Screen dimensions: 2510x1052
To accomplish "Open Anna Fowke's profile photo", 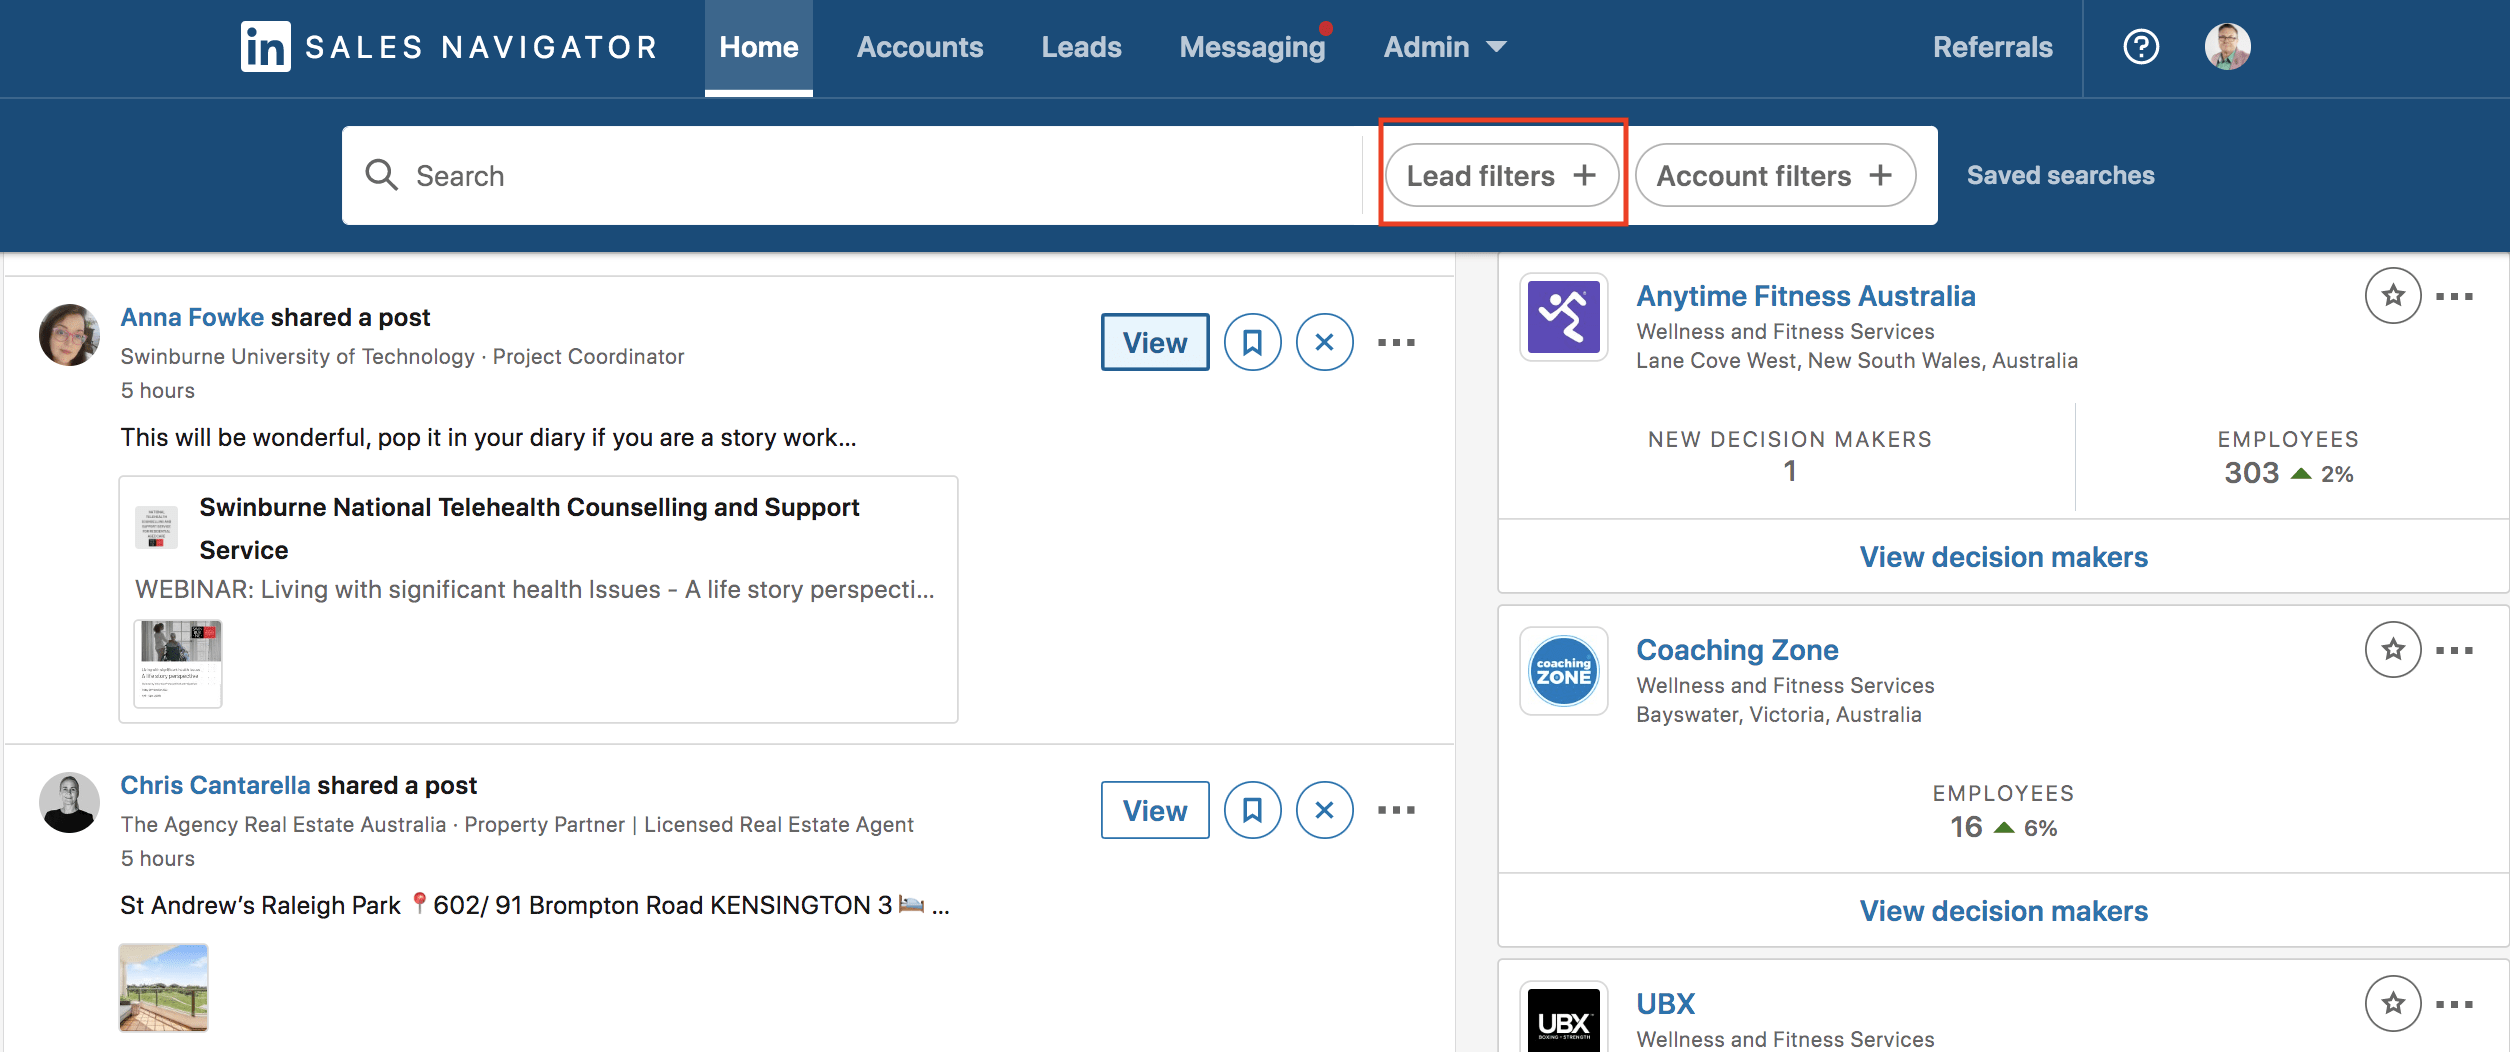I will click(69, 335).
